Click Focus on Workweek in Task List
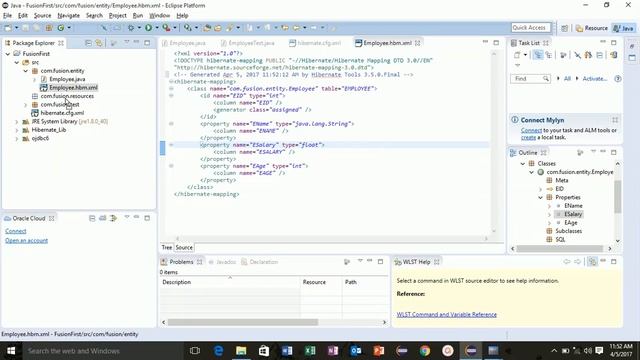This screenshot has width=640, height=360. click(563, 55)
